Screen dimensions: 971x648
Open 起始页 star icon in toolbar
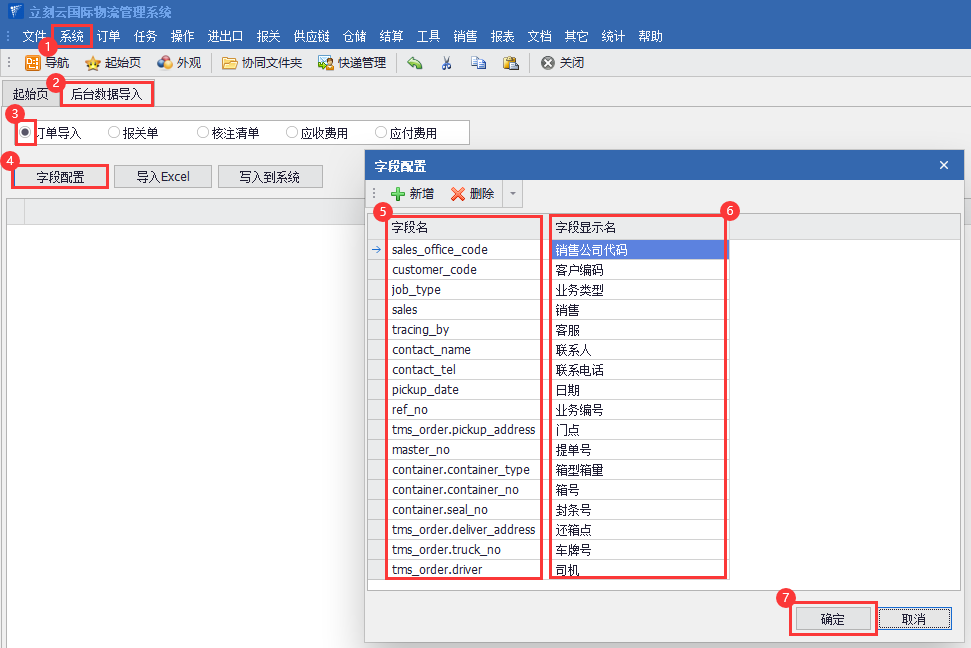tap(93, 63)
